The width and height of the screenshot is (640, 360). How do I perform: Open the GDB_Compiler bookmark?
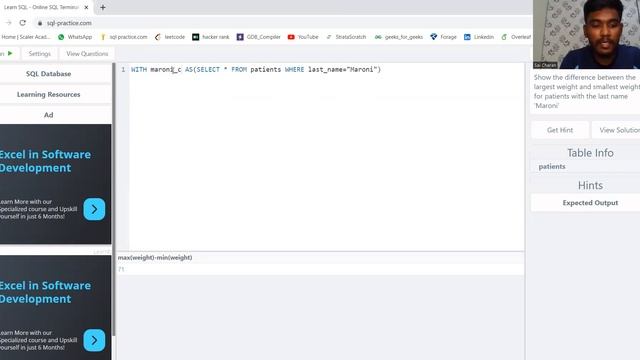259,37
